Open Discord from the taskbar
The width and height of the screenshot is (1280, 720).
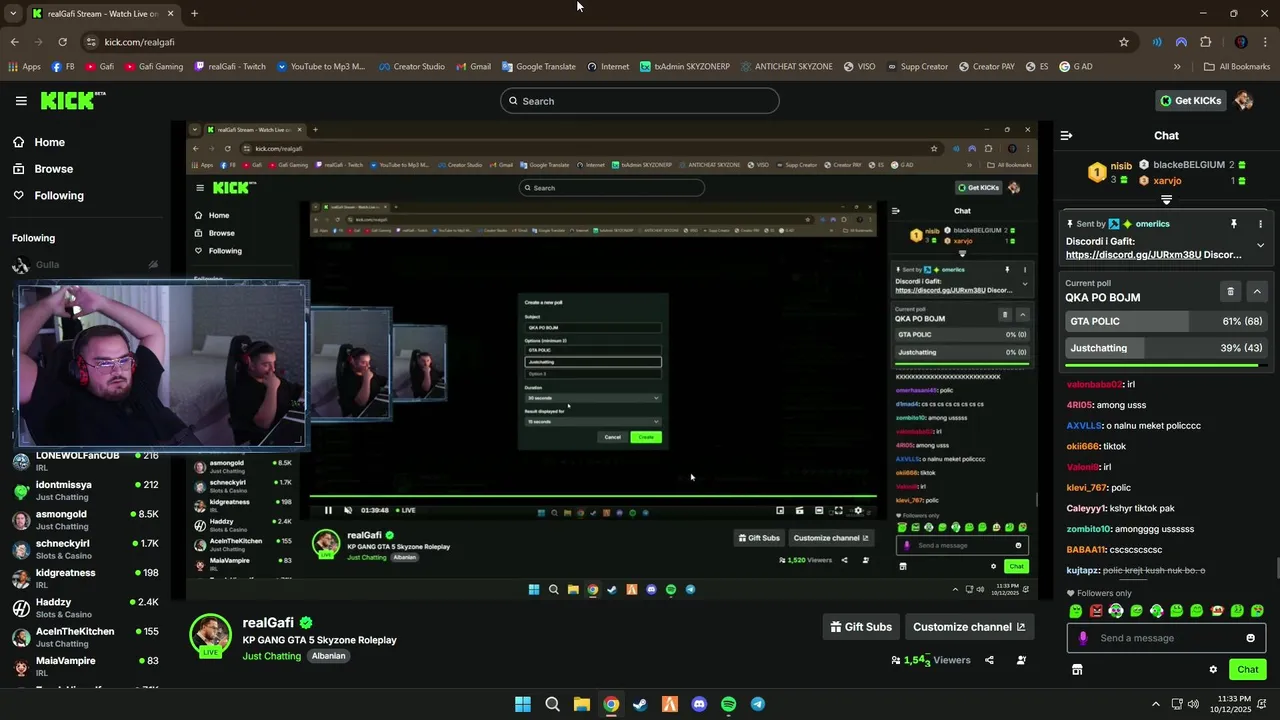tap(699, 704)
